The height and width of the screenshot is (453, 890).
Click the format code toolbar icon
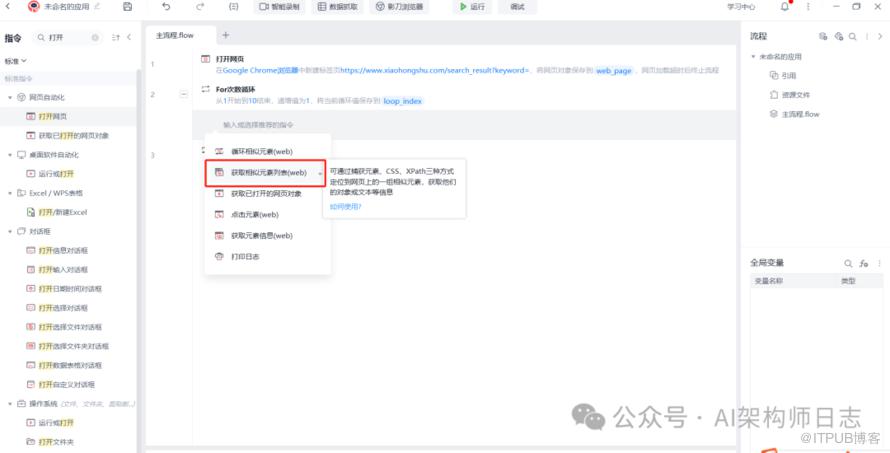[x=233, y=6]
